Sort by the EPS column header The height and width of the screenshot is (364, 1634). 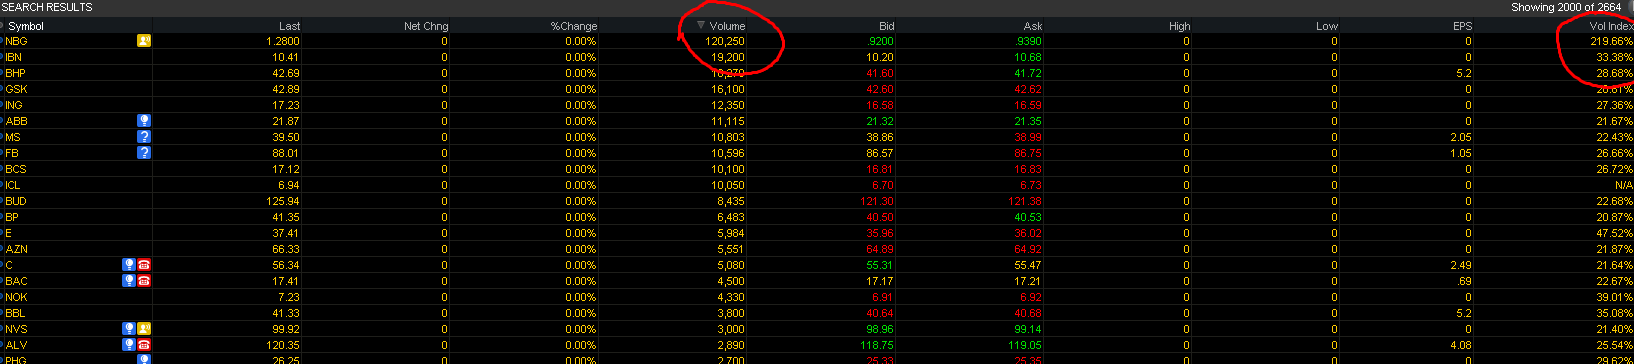point(1462,26)
